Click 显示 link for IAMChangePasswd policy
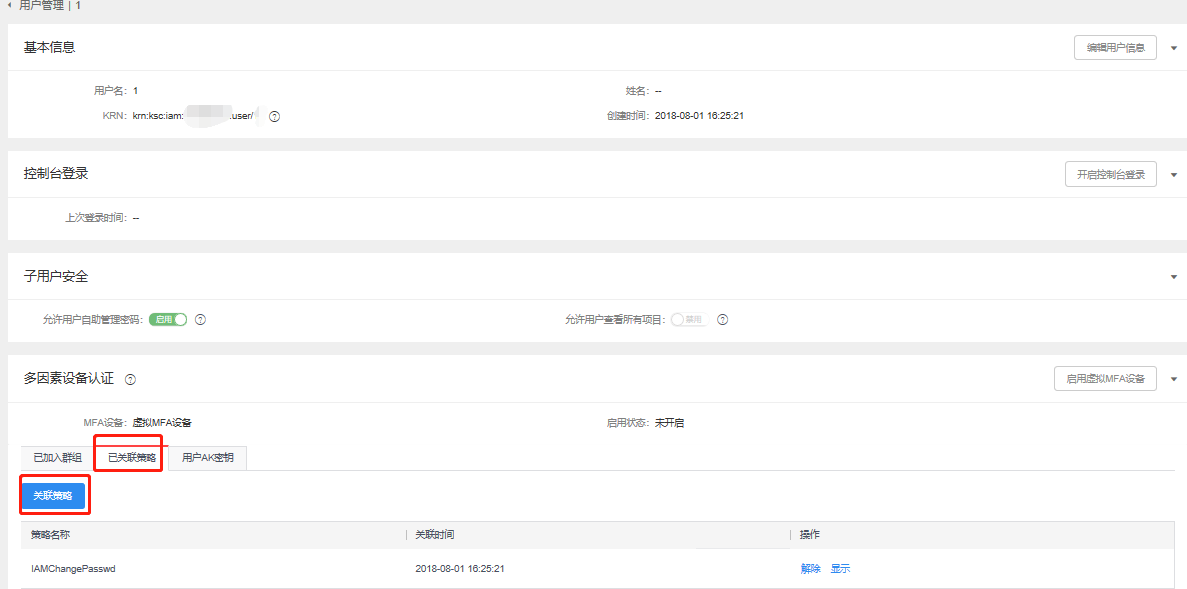This screenshot has width=1187, height=589. pyautogui.click(x=840, y=569)
